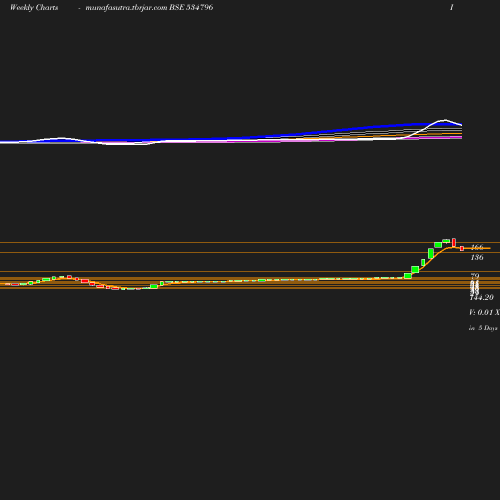Click the "79" price level label
This screenshot has width=500, height=500.
[x=475, y=276]
